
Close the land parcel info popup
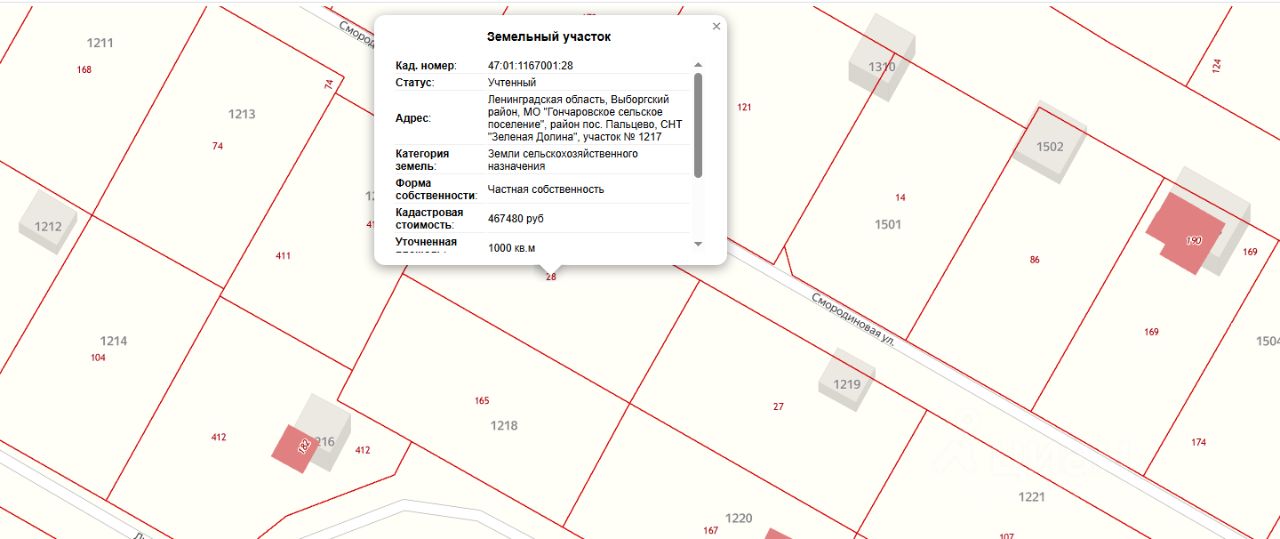point(716,27)
